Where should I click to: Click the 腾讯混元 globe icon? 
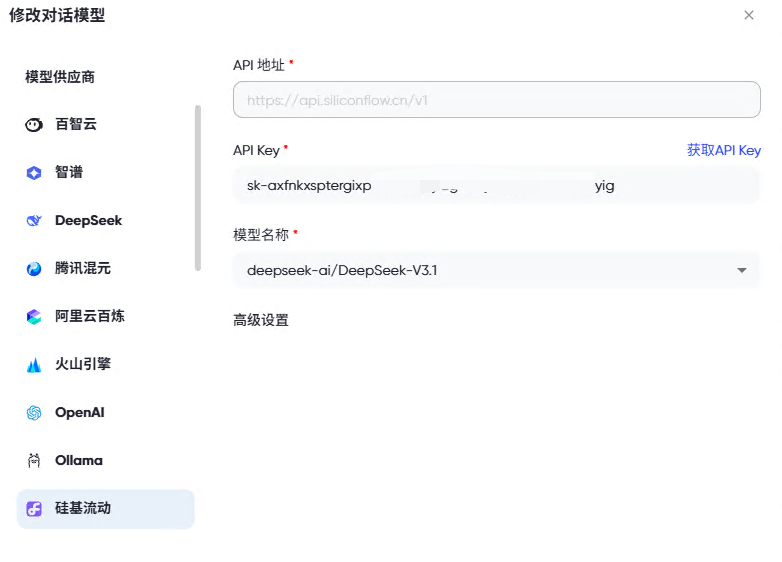tap(34, 269)
